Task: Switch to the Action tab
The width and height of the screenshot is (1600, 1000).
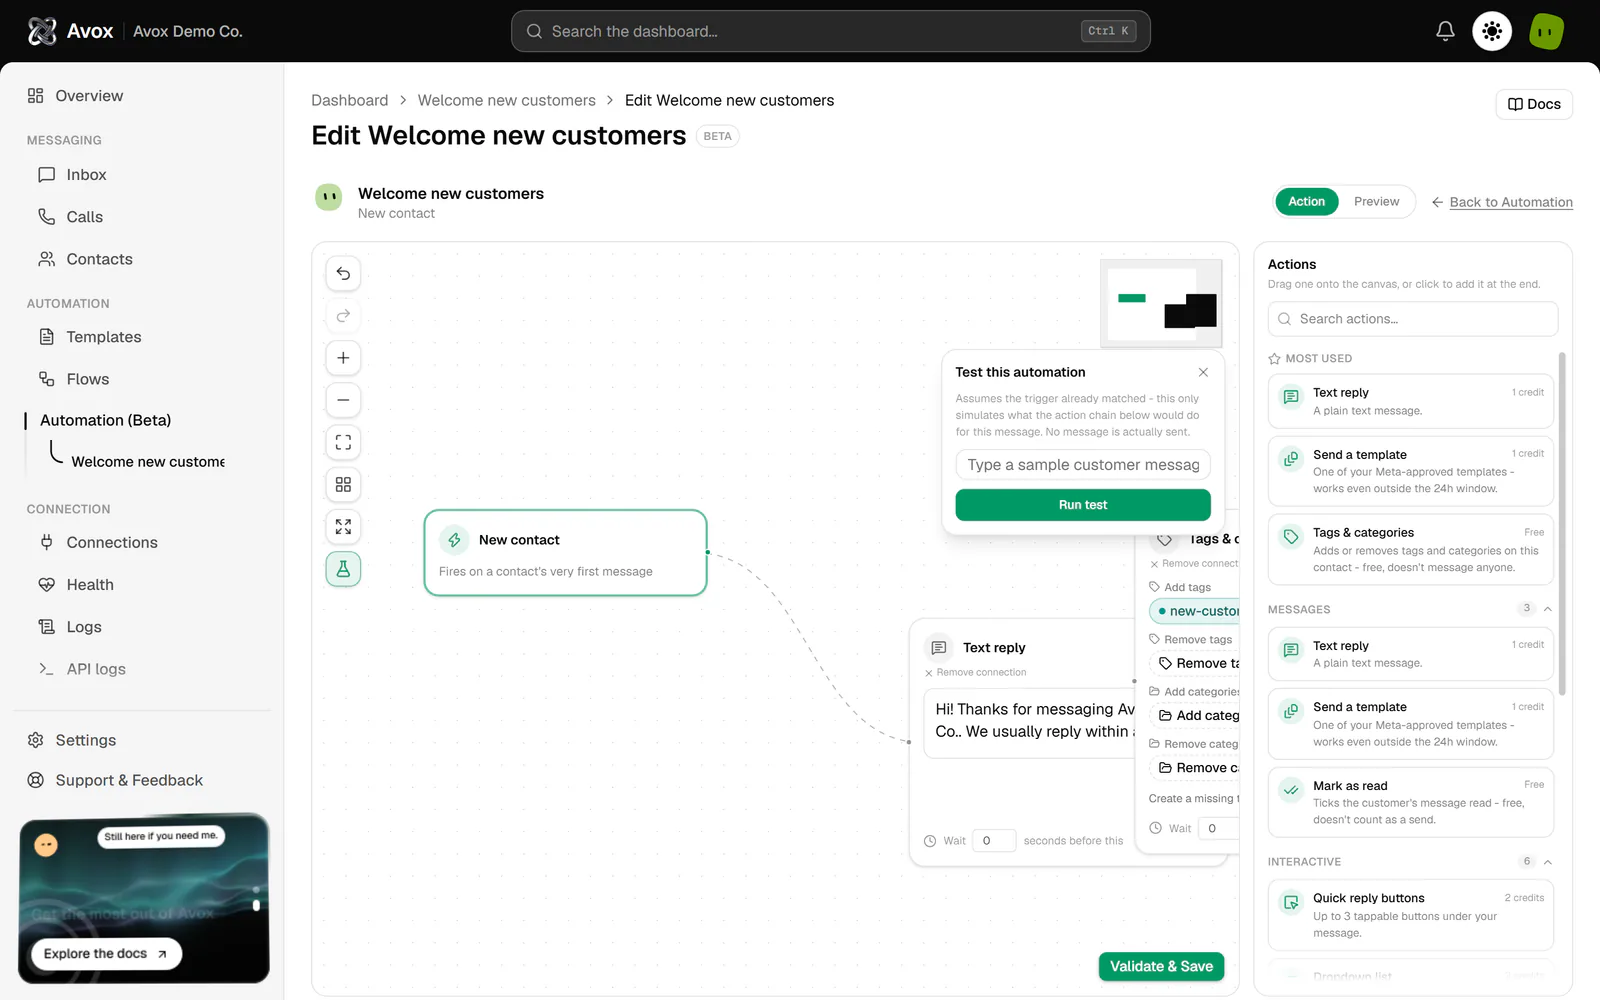Action: click(x=1306, y=201)
